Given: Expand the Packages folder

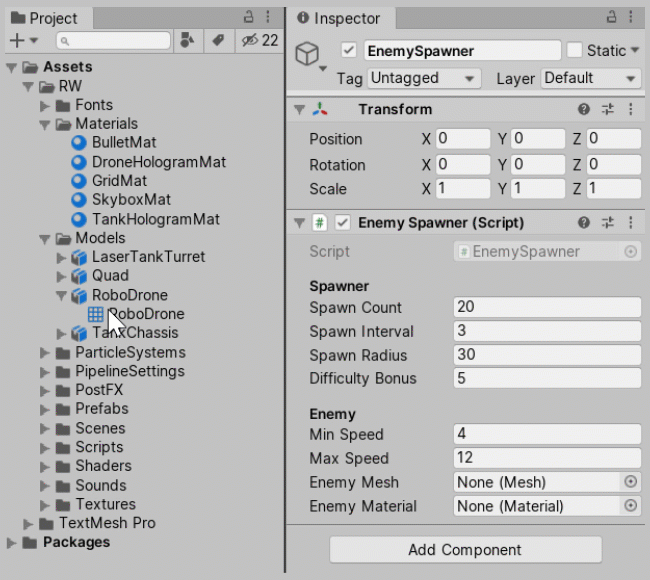Looking at the screenshot, I should coord(12,542).
